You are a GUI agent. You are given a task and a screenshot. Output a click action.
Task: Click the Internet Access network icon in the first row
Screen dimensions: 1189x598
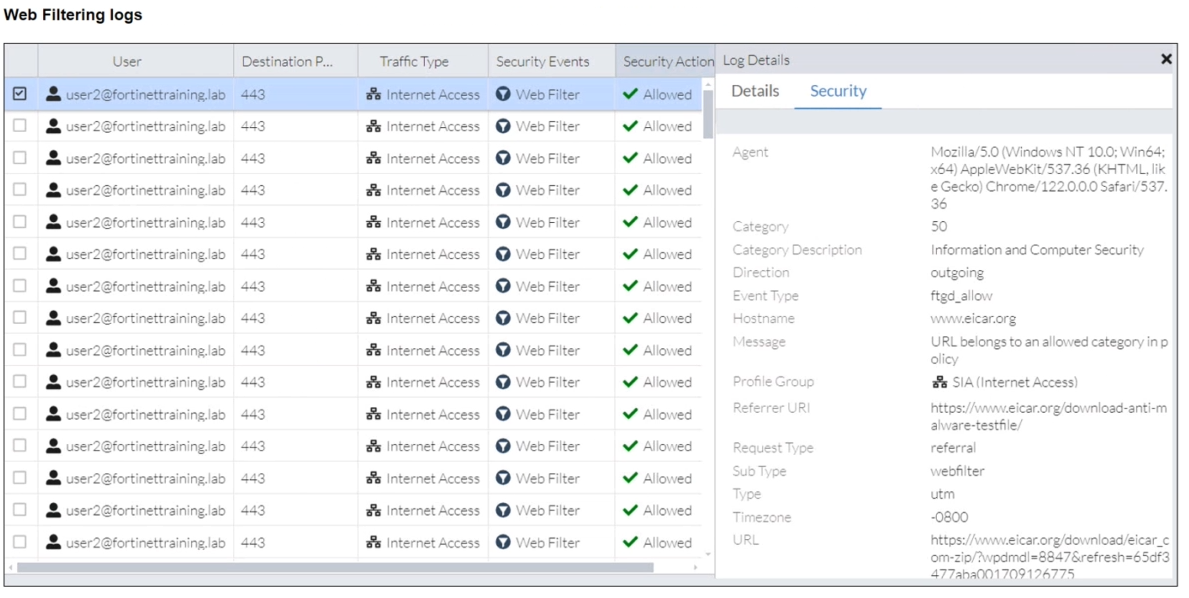click(373, 94)
